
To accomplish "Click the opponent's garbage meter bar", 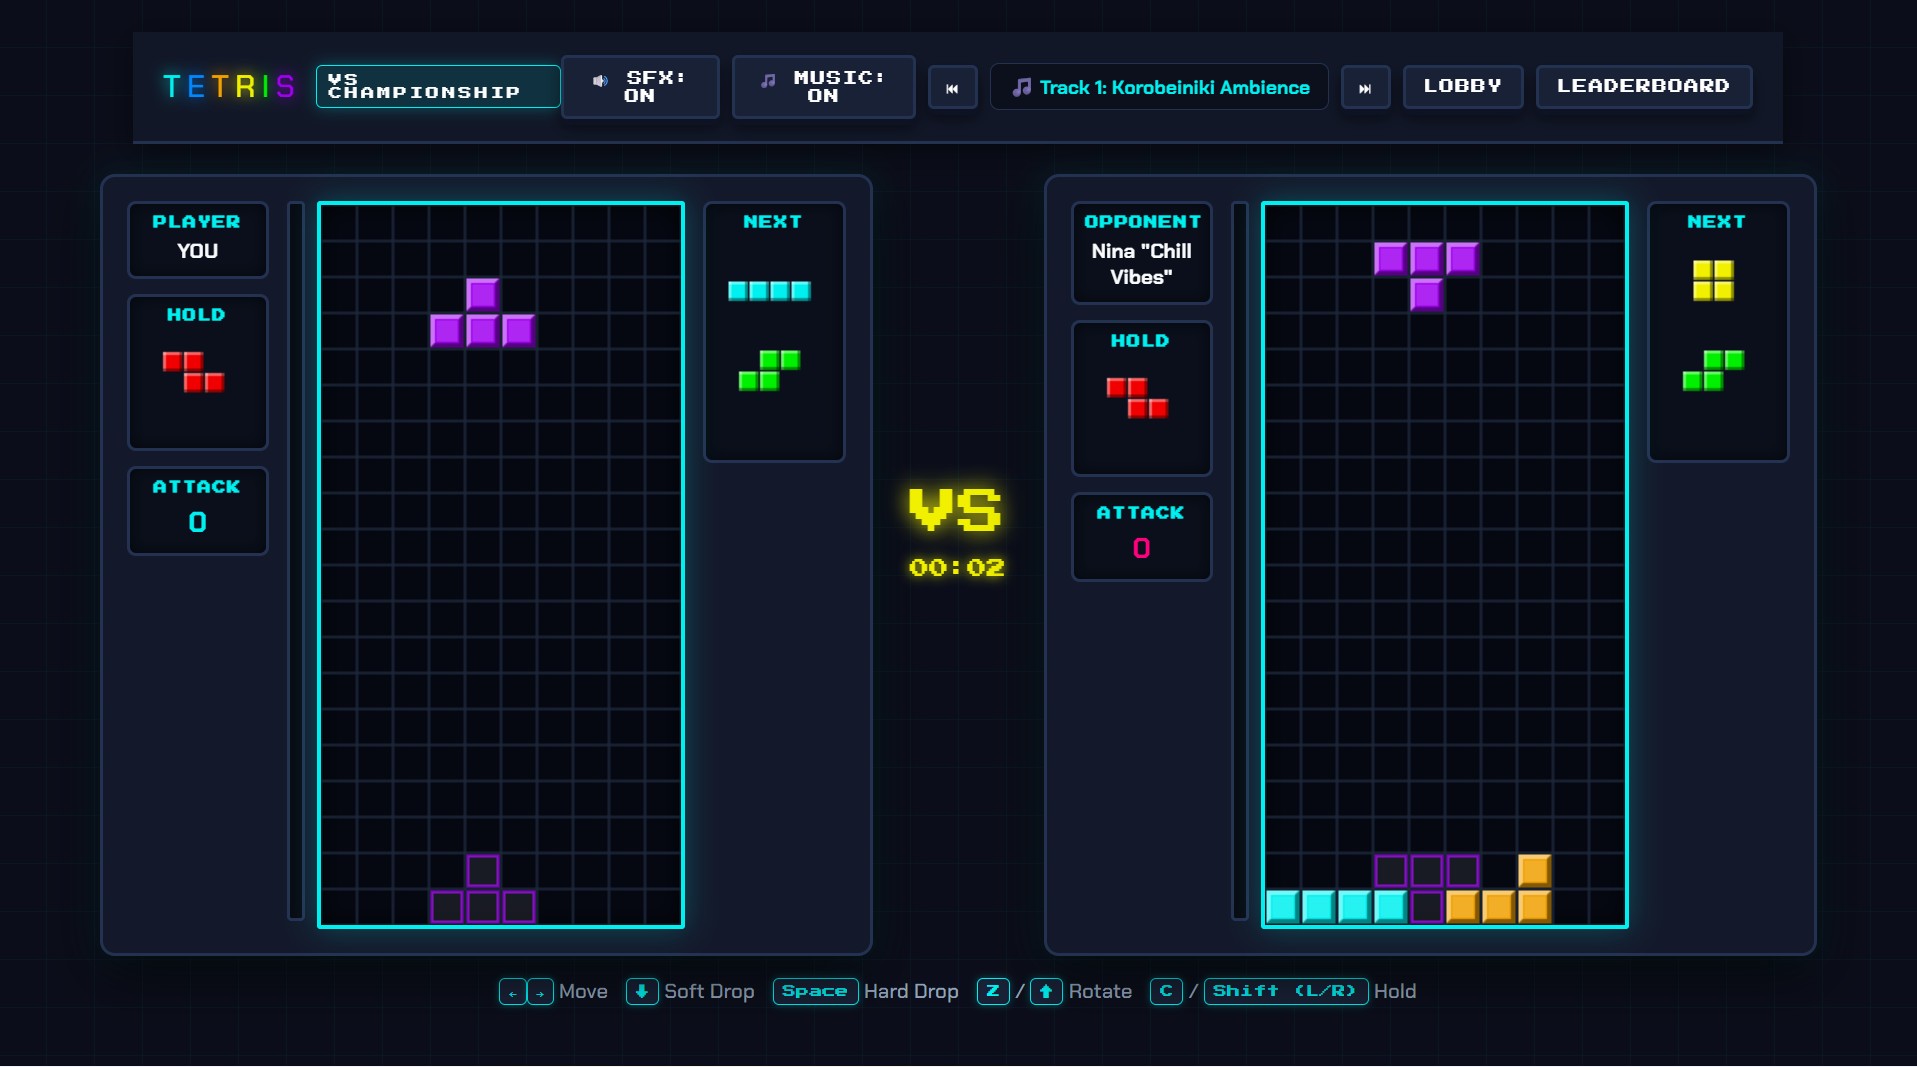I will [x=1240, y=561].
